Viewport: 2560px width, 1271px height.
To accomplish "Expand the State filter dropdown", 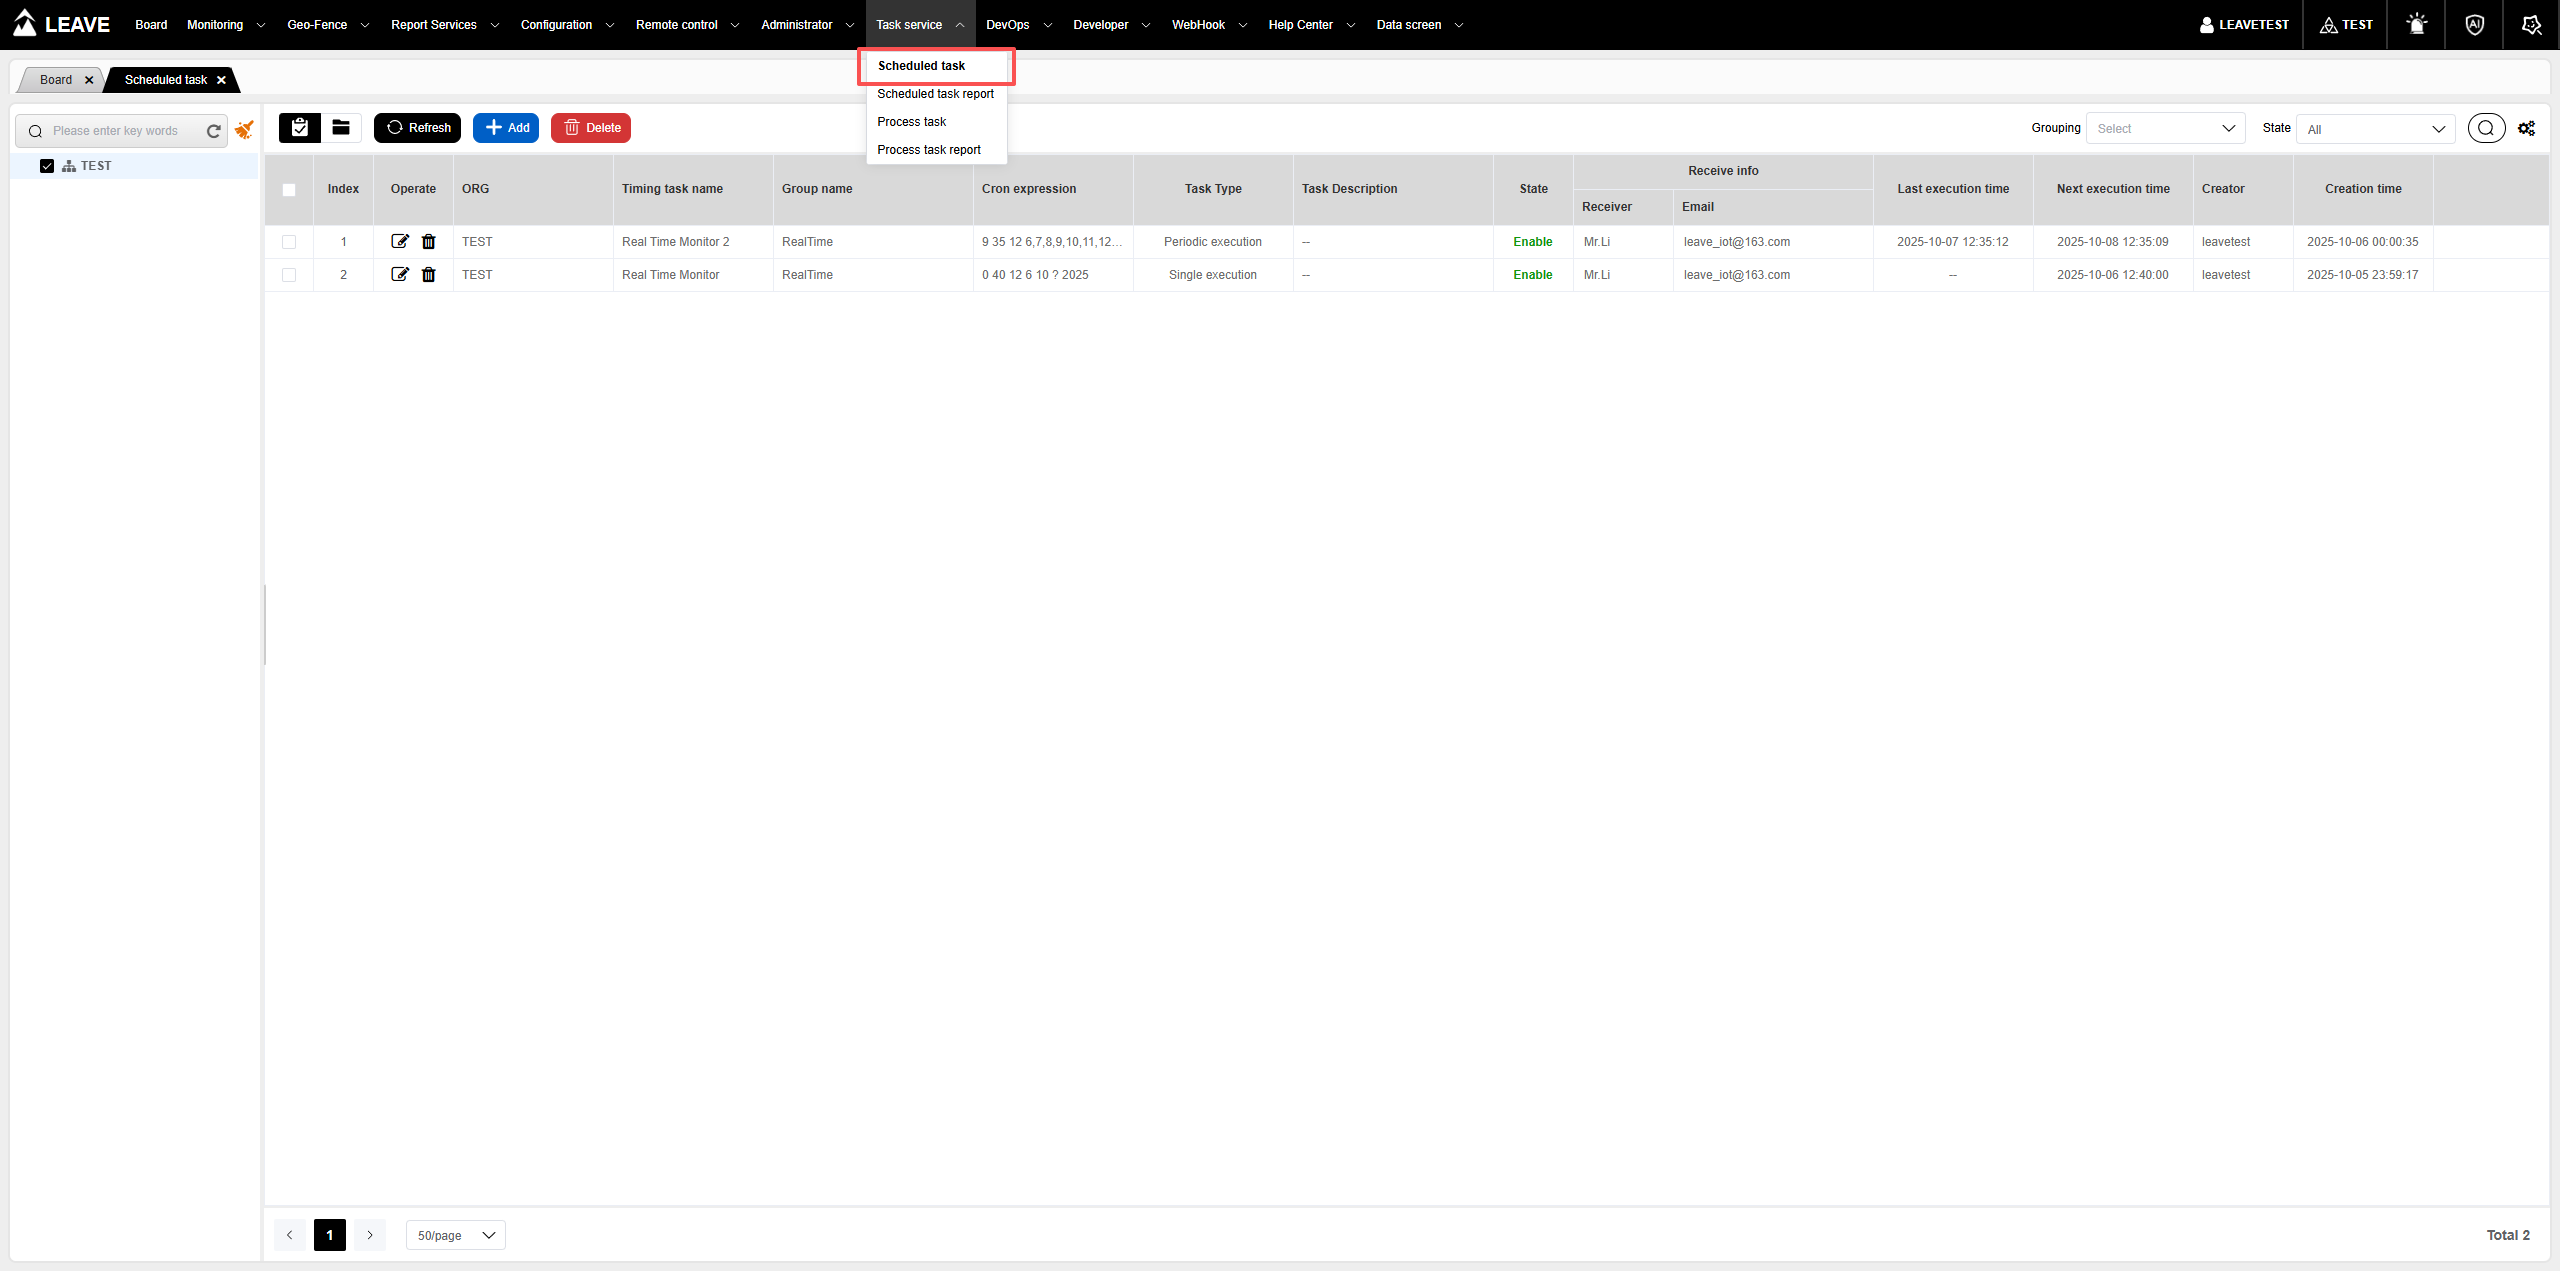I will click(x=2375, y=128).
